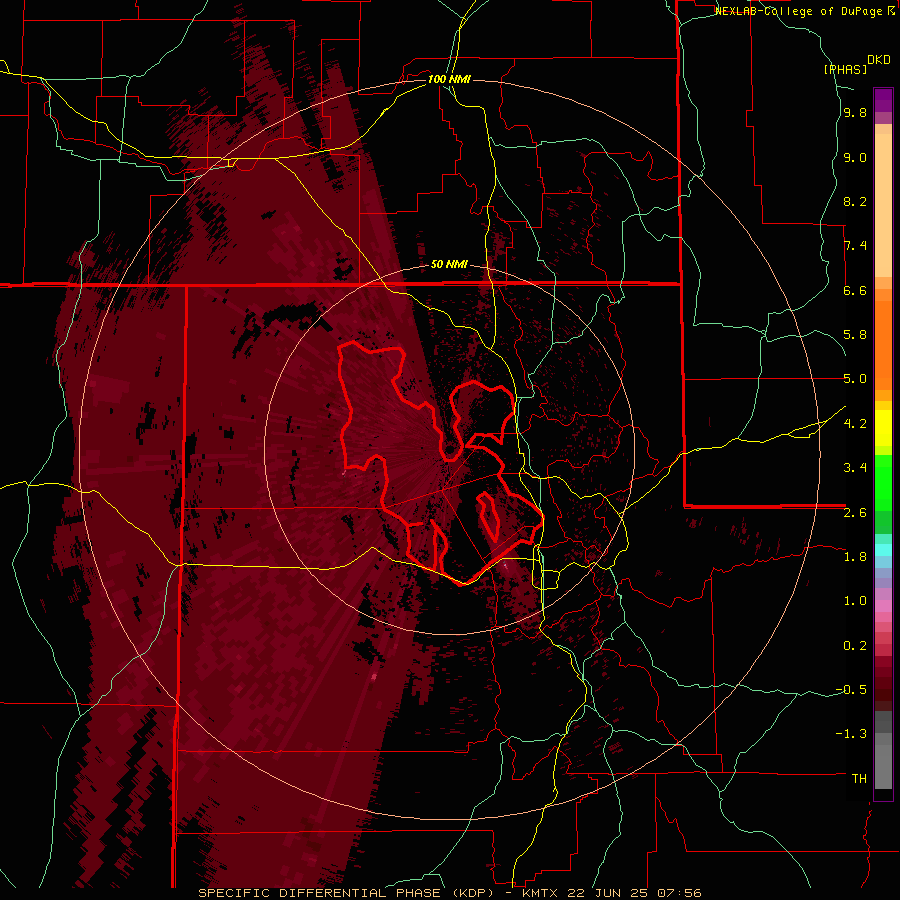Click the yellow segment of the color bar
Image resolution: width=900 pixels, height=900 pixels.
883,428
